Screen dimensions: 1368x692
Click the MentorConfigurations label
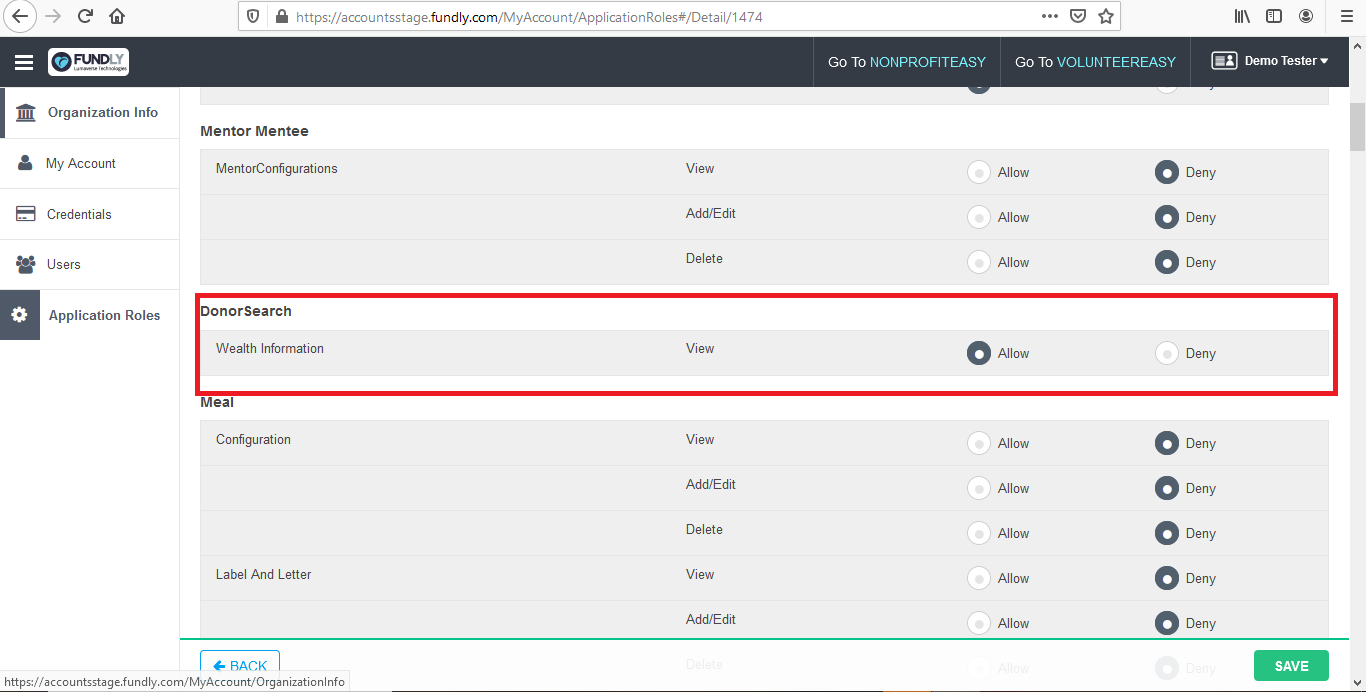(x=277, y=168)
